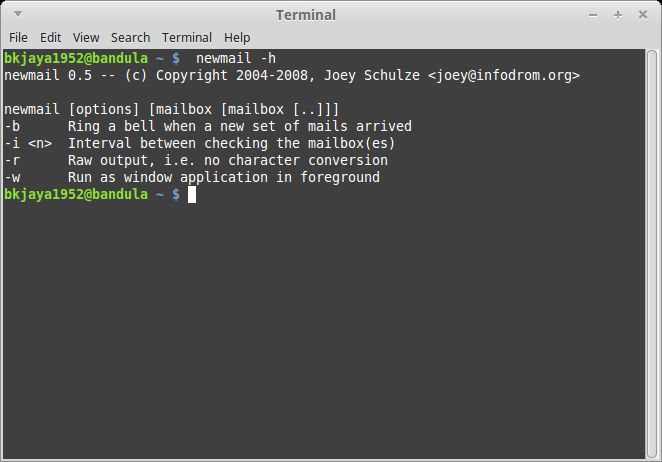Close the Terminal window
Viewport: 662px width, 462px height.
pos(643,15)
